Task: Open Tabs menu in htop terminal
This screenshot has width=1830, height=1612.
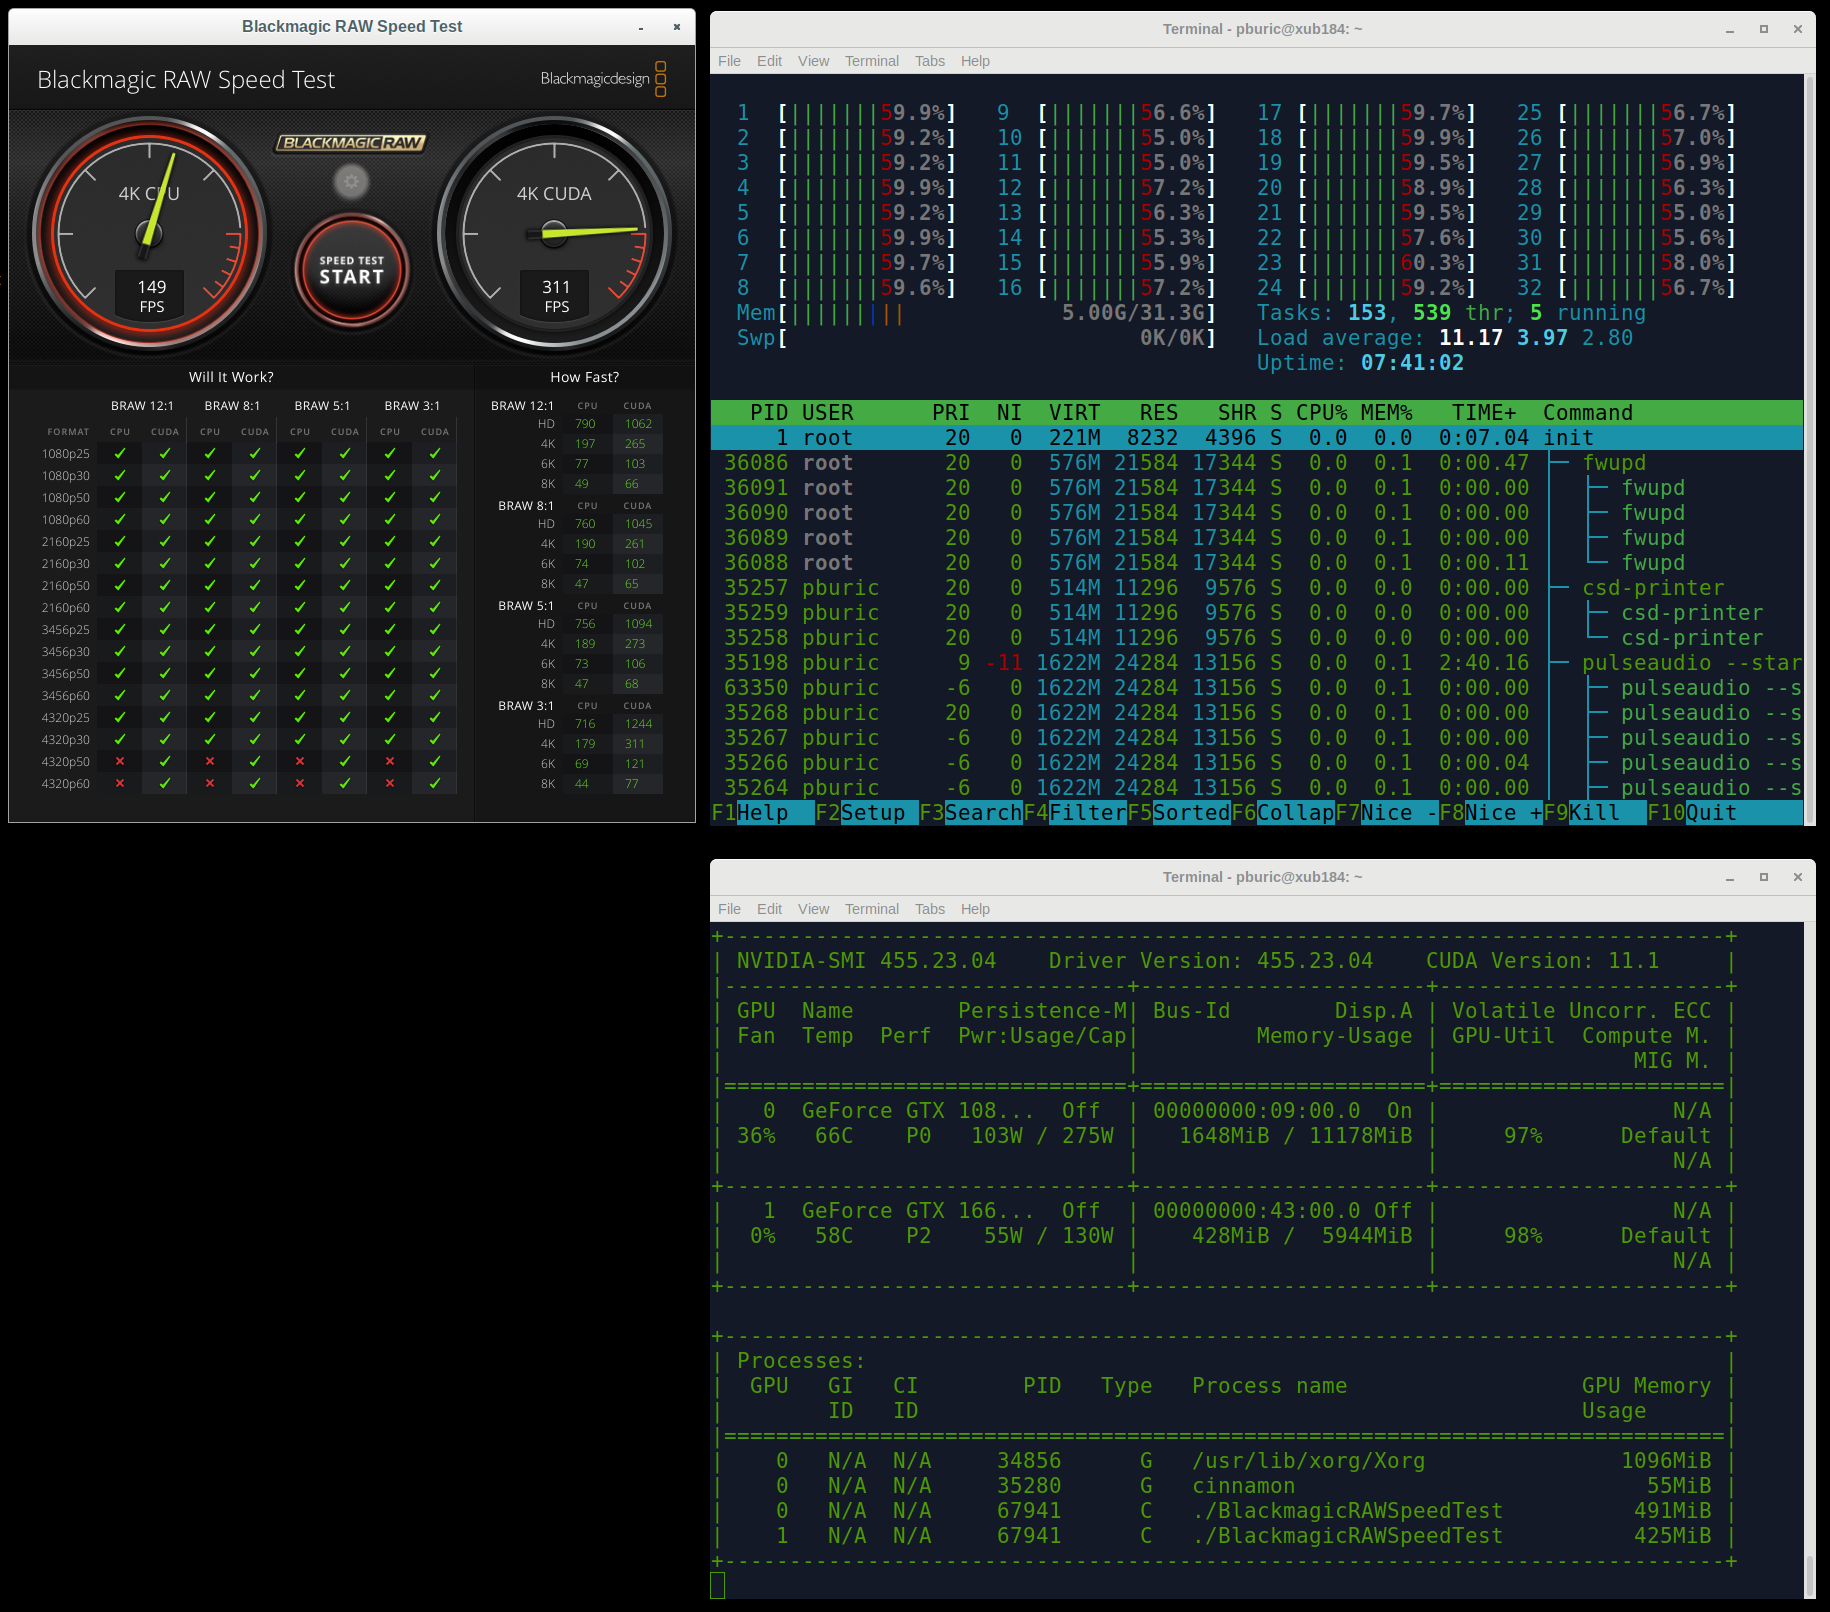Action: click(929, 61)
